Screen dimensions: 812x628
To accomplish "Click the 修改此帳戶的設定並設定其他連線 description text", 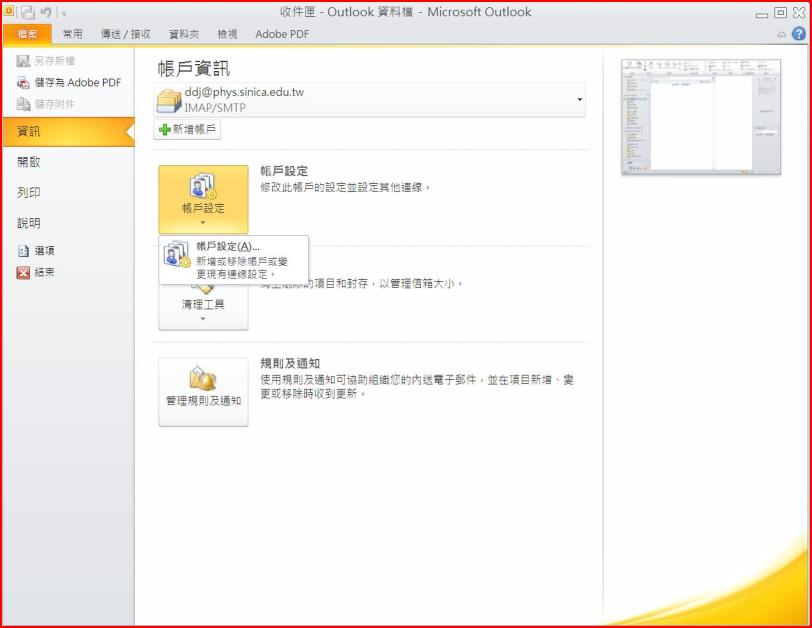I will [x=345, y=187].
